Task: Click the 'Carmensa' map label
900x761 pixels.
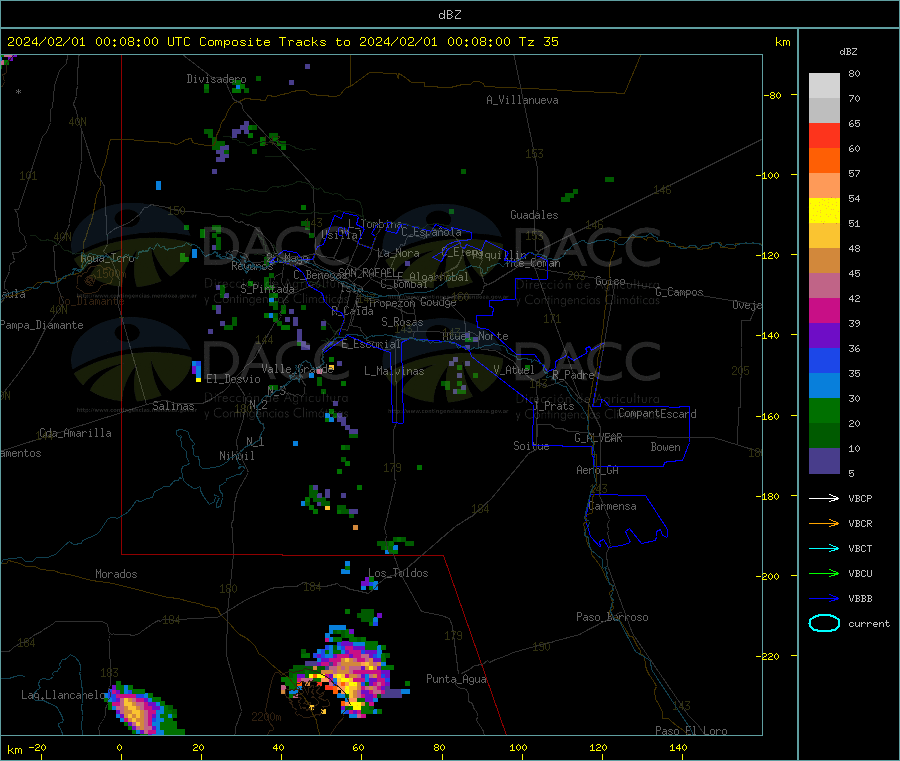Action: [x=612, y=507]
